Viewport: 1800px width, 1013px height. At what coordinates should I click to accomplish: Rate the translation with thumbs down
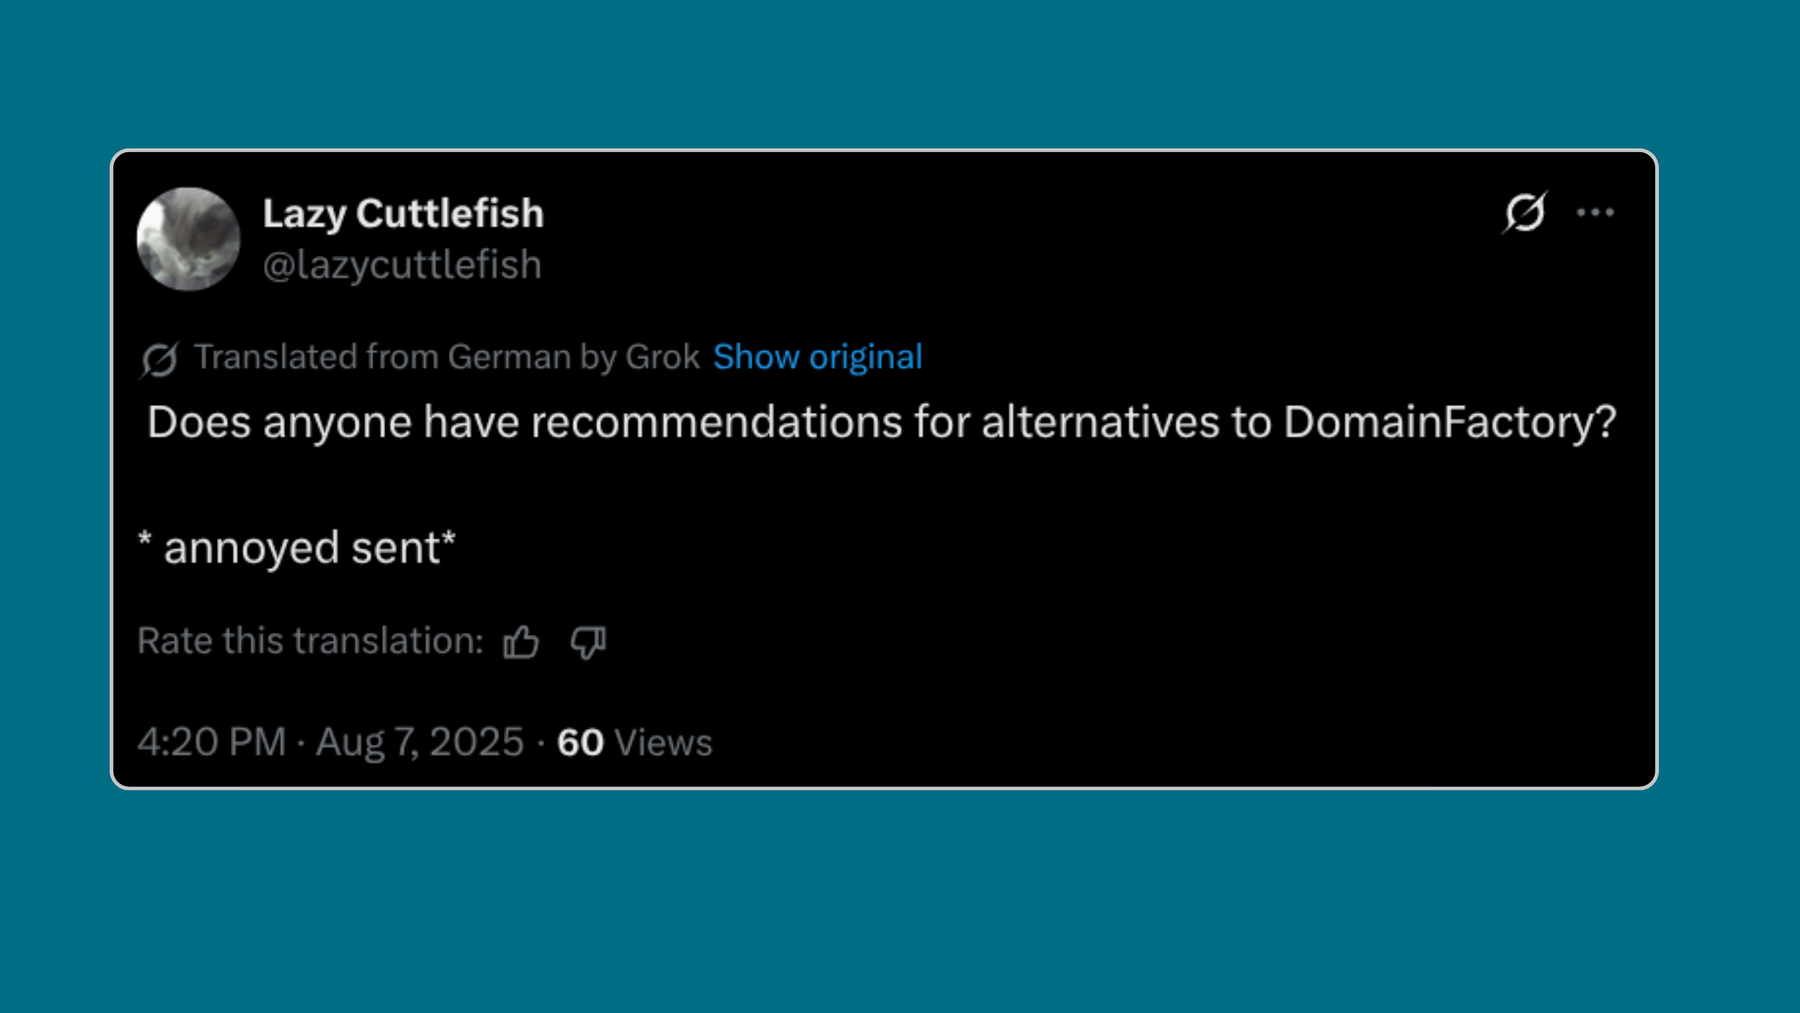pyautogui.click(x=588, y=642)
